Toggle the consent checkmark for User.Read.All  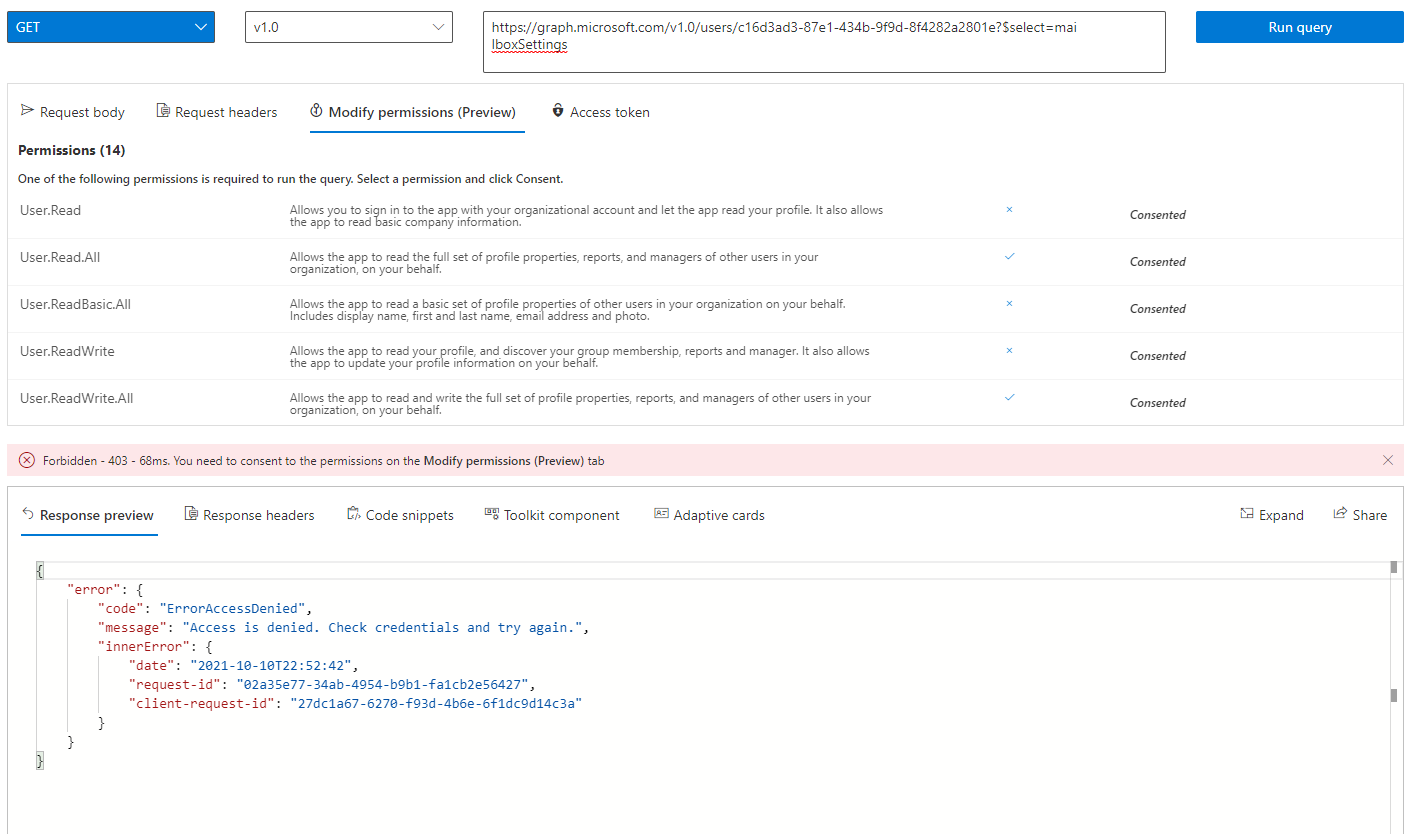coord(1009,256)
